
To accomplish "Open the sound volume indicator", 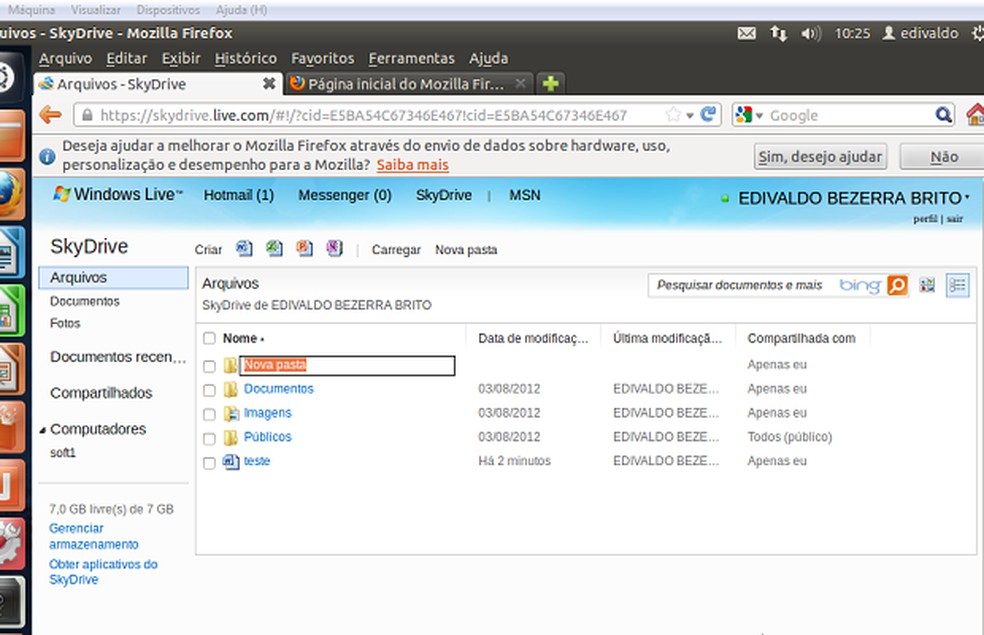I will (810, 33).
